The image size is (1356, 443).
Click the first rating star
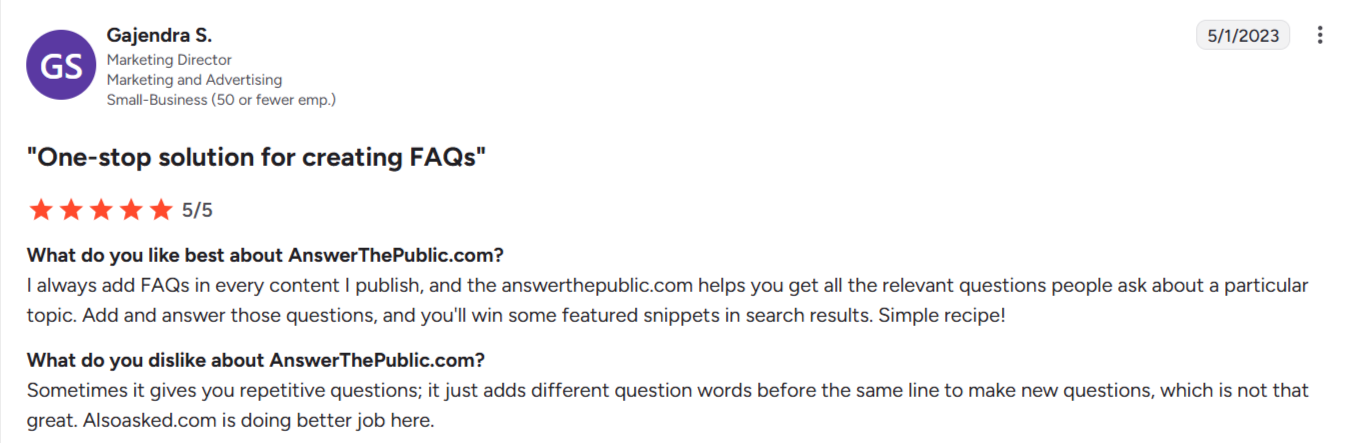[x=40, y=210]
